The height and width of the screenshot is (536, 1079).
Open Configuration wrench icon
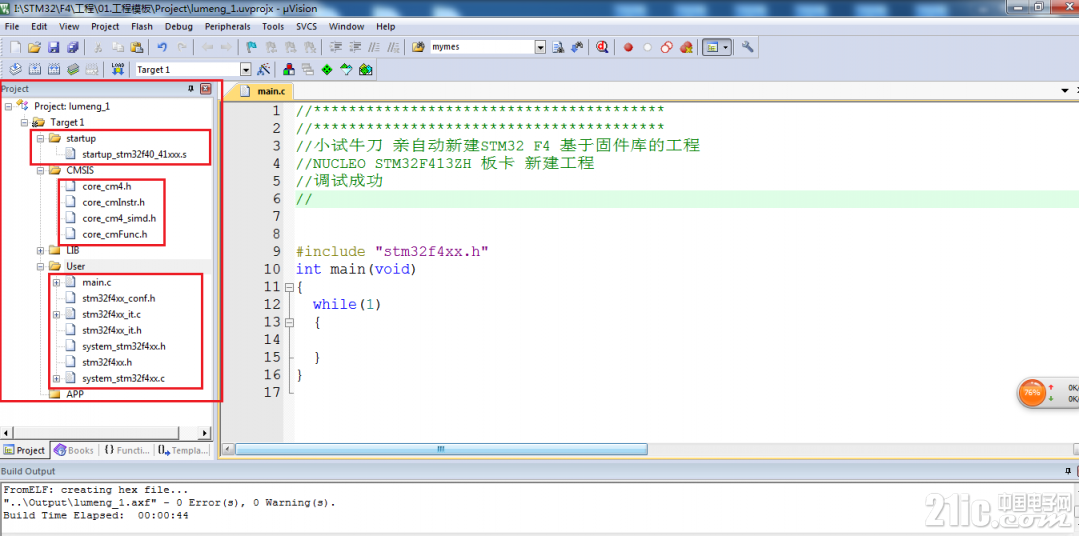[747, 47]
